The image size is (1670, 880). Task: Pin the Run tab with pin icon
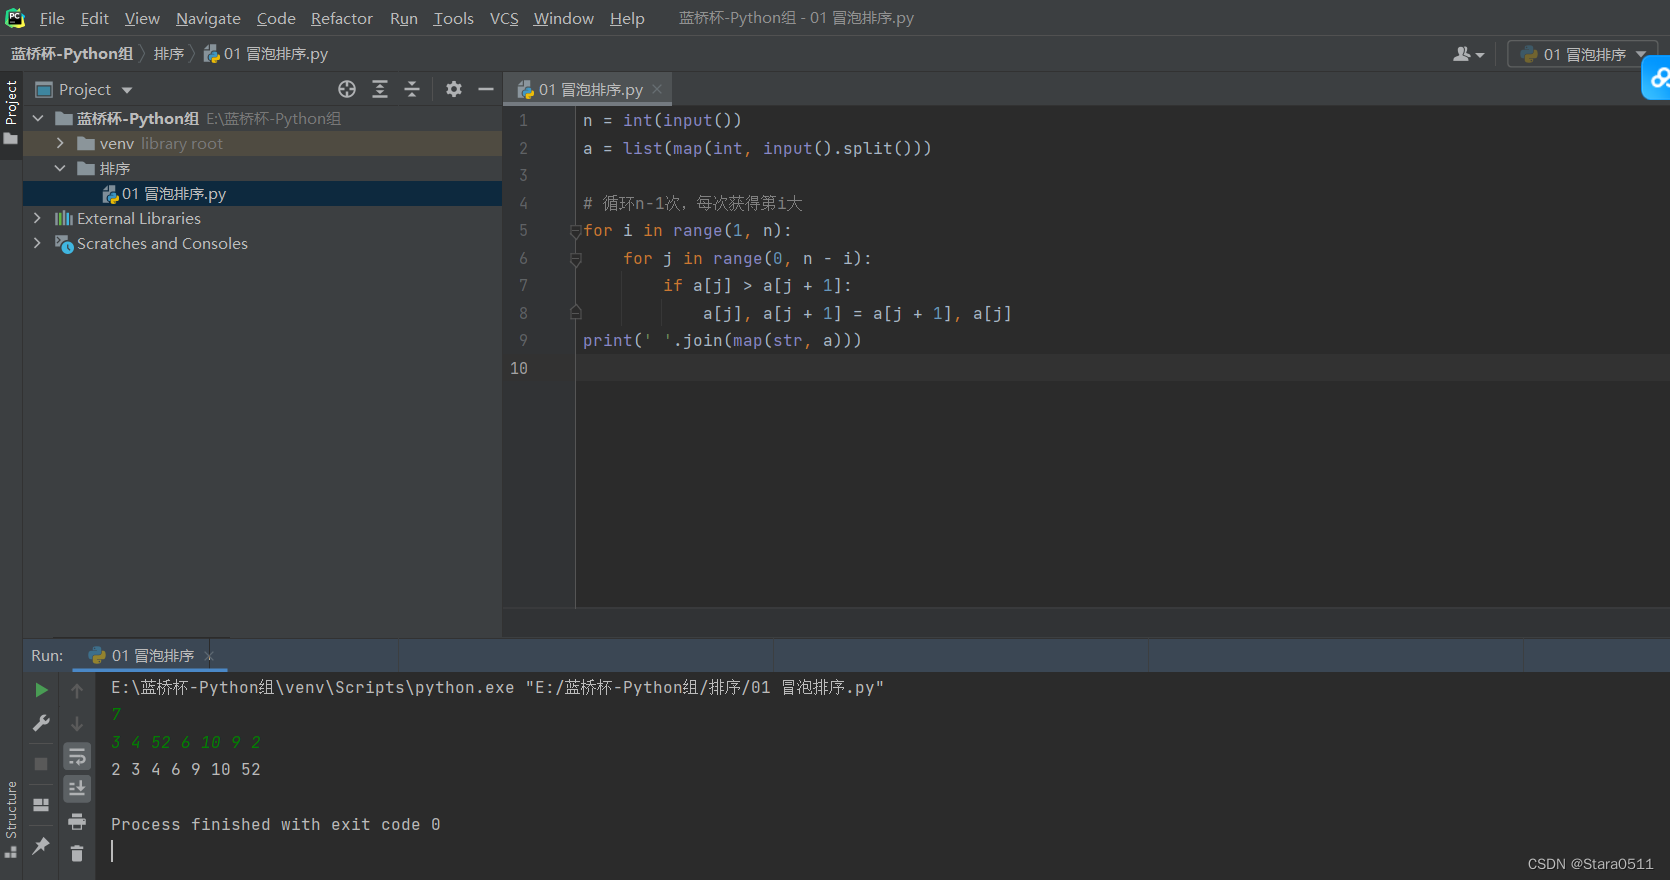(x=41, y=846)
